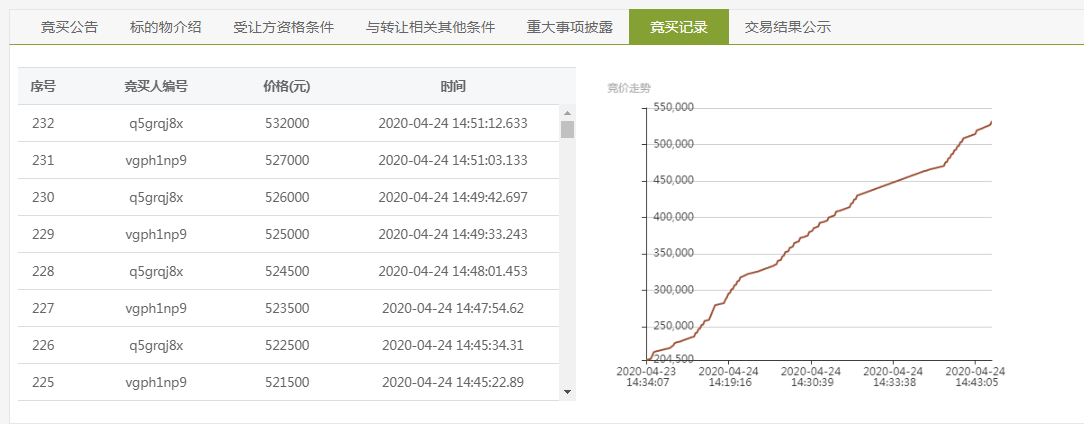Click the 竞买人编号 column header
The height and width of the screenshot is (424, 1084).
[156, 86]
